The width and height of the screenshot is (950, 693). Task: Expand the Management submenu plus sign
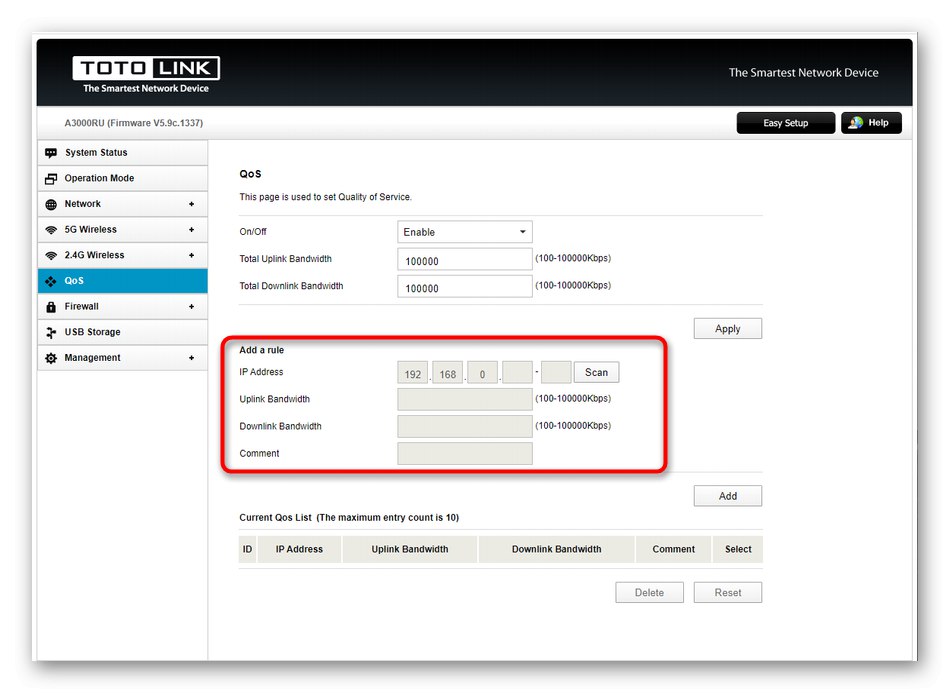pos(191,358)
